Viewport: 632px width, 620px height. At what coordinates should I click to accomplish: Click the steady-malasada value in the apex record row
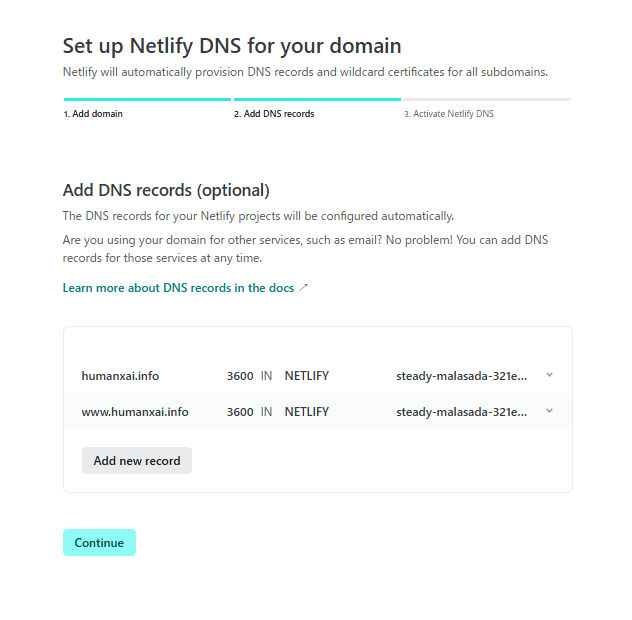point(461,376)
